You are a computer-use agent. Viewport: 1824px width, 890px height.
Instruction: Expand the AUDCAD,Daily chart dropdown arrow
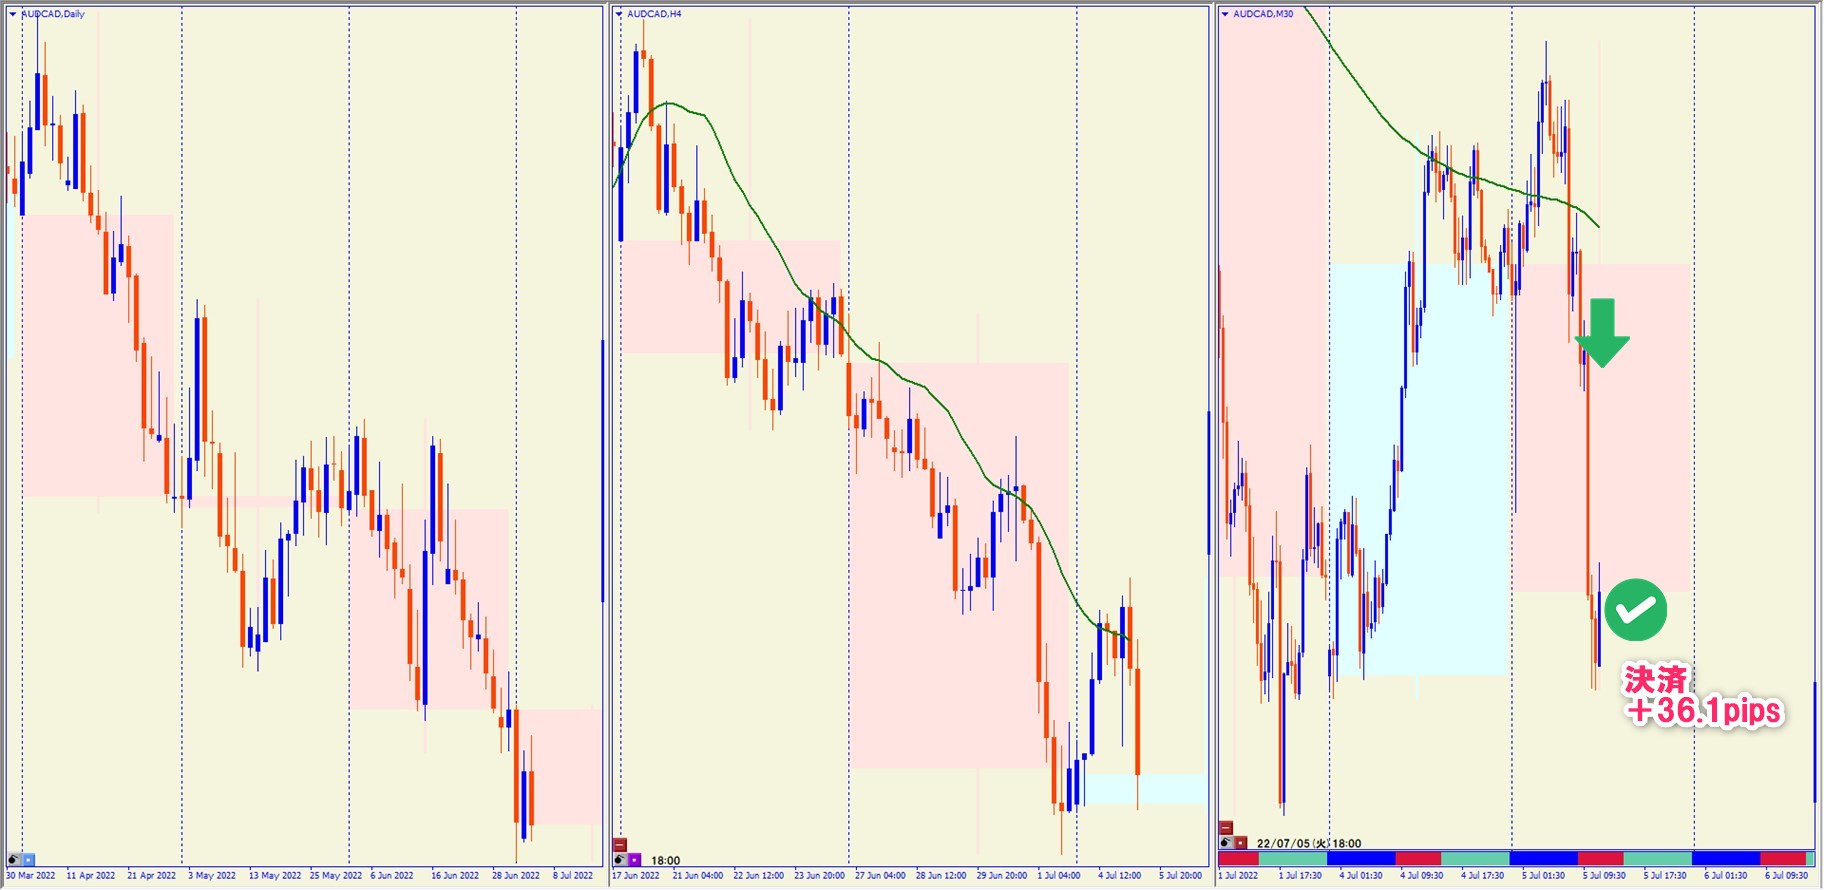[x=13, y=14]
